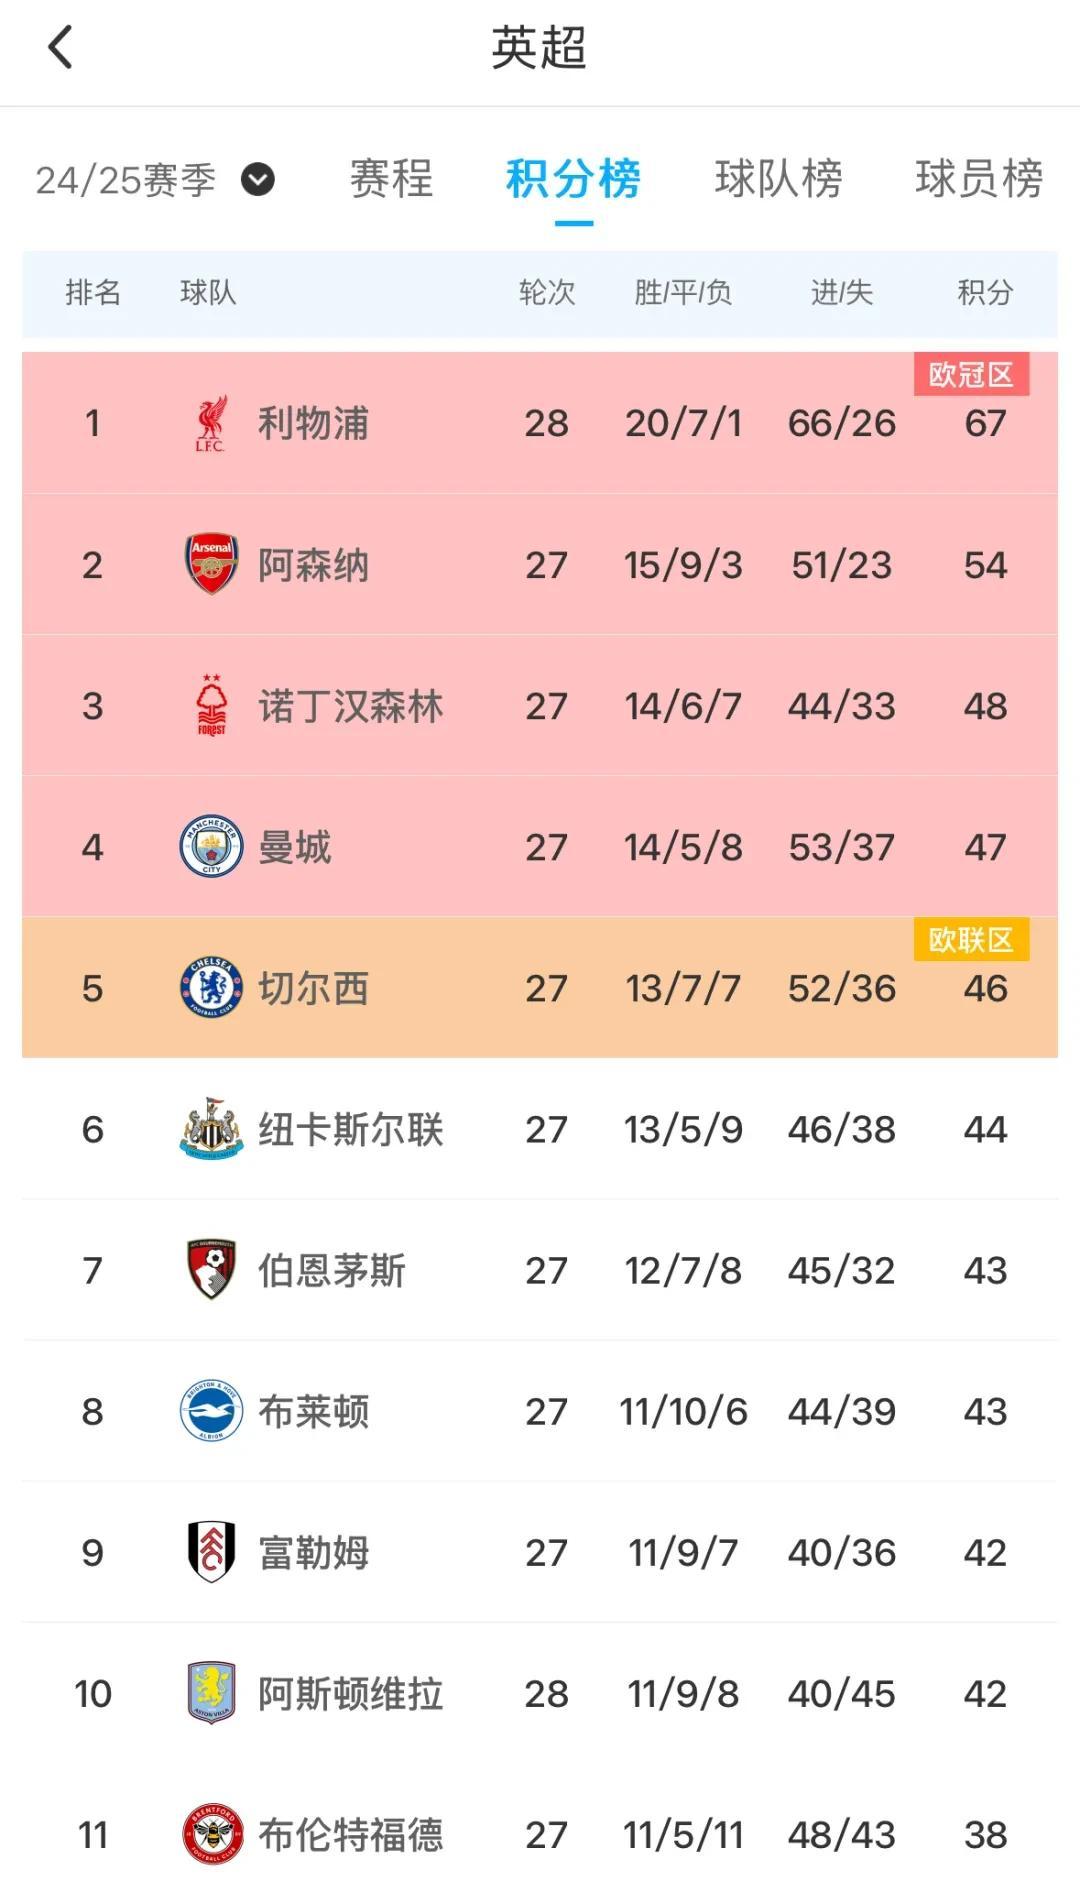Open the Fulham club crest
Viewport: 1080px width, 1881px height.
tap(211, 1552)
